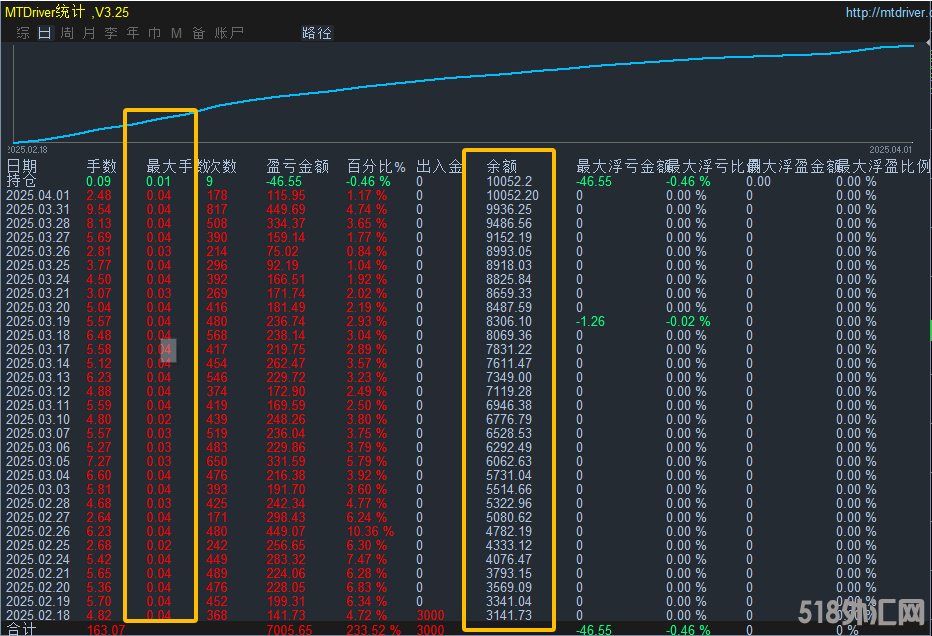The image size is (932, 636).
Task: Click the 日期 column header
Action: pyautogui.click(x=22, y=166)
